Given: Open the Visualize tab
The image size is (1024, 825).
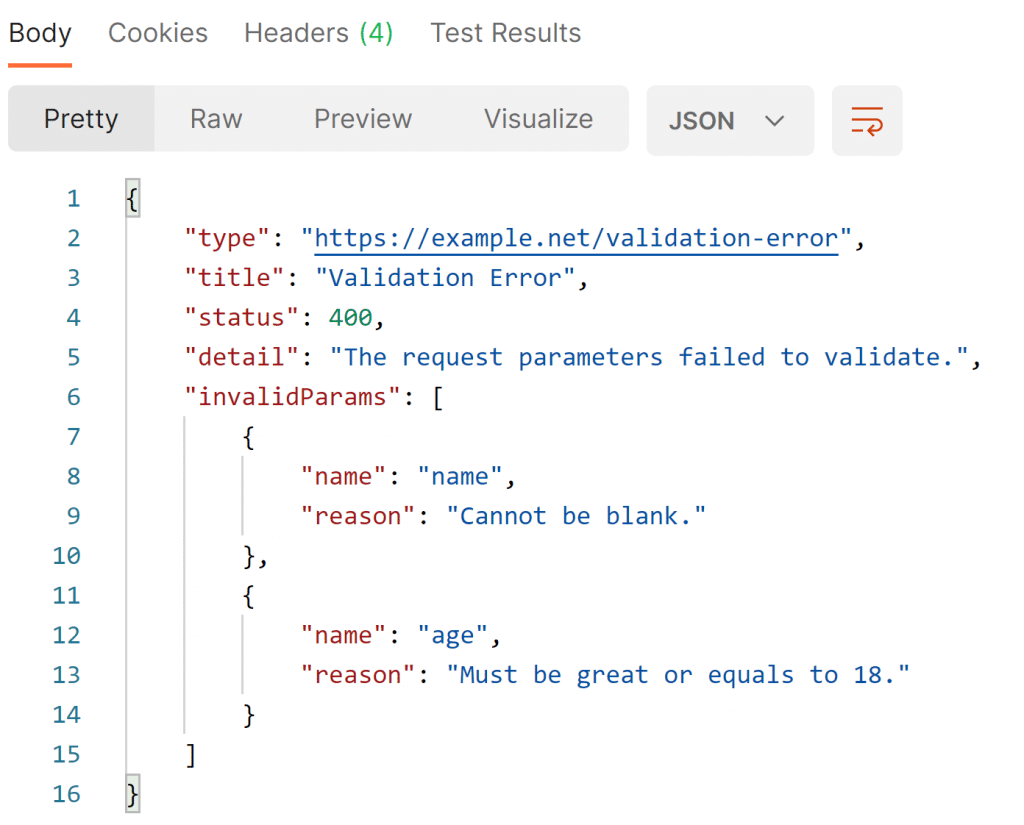Looking at the screenshot, I should 538,119.
